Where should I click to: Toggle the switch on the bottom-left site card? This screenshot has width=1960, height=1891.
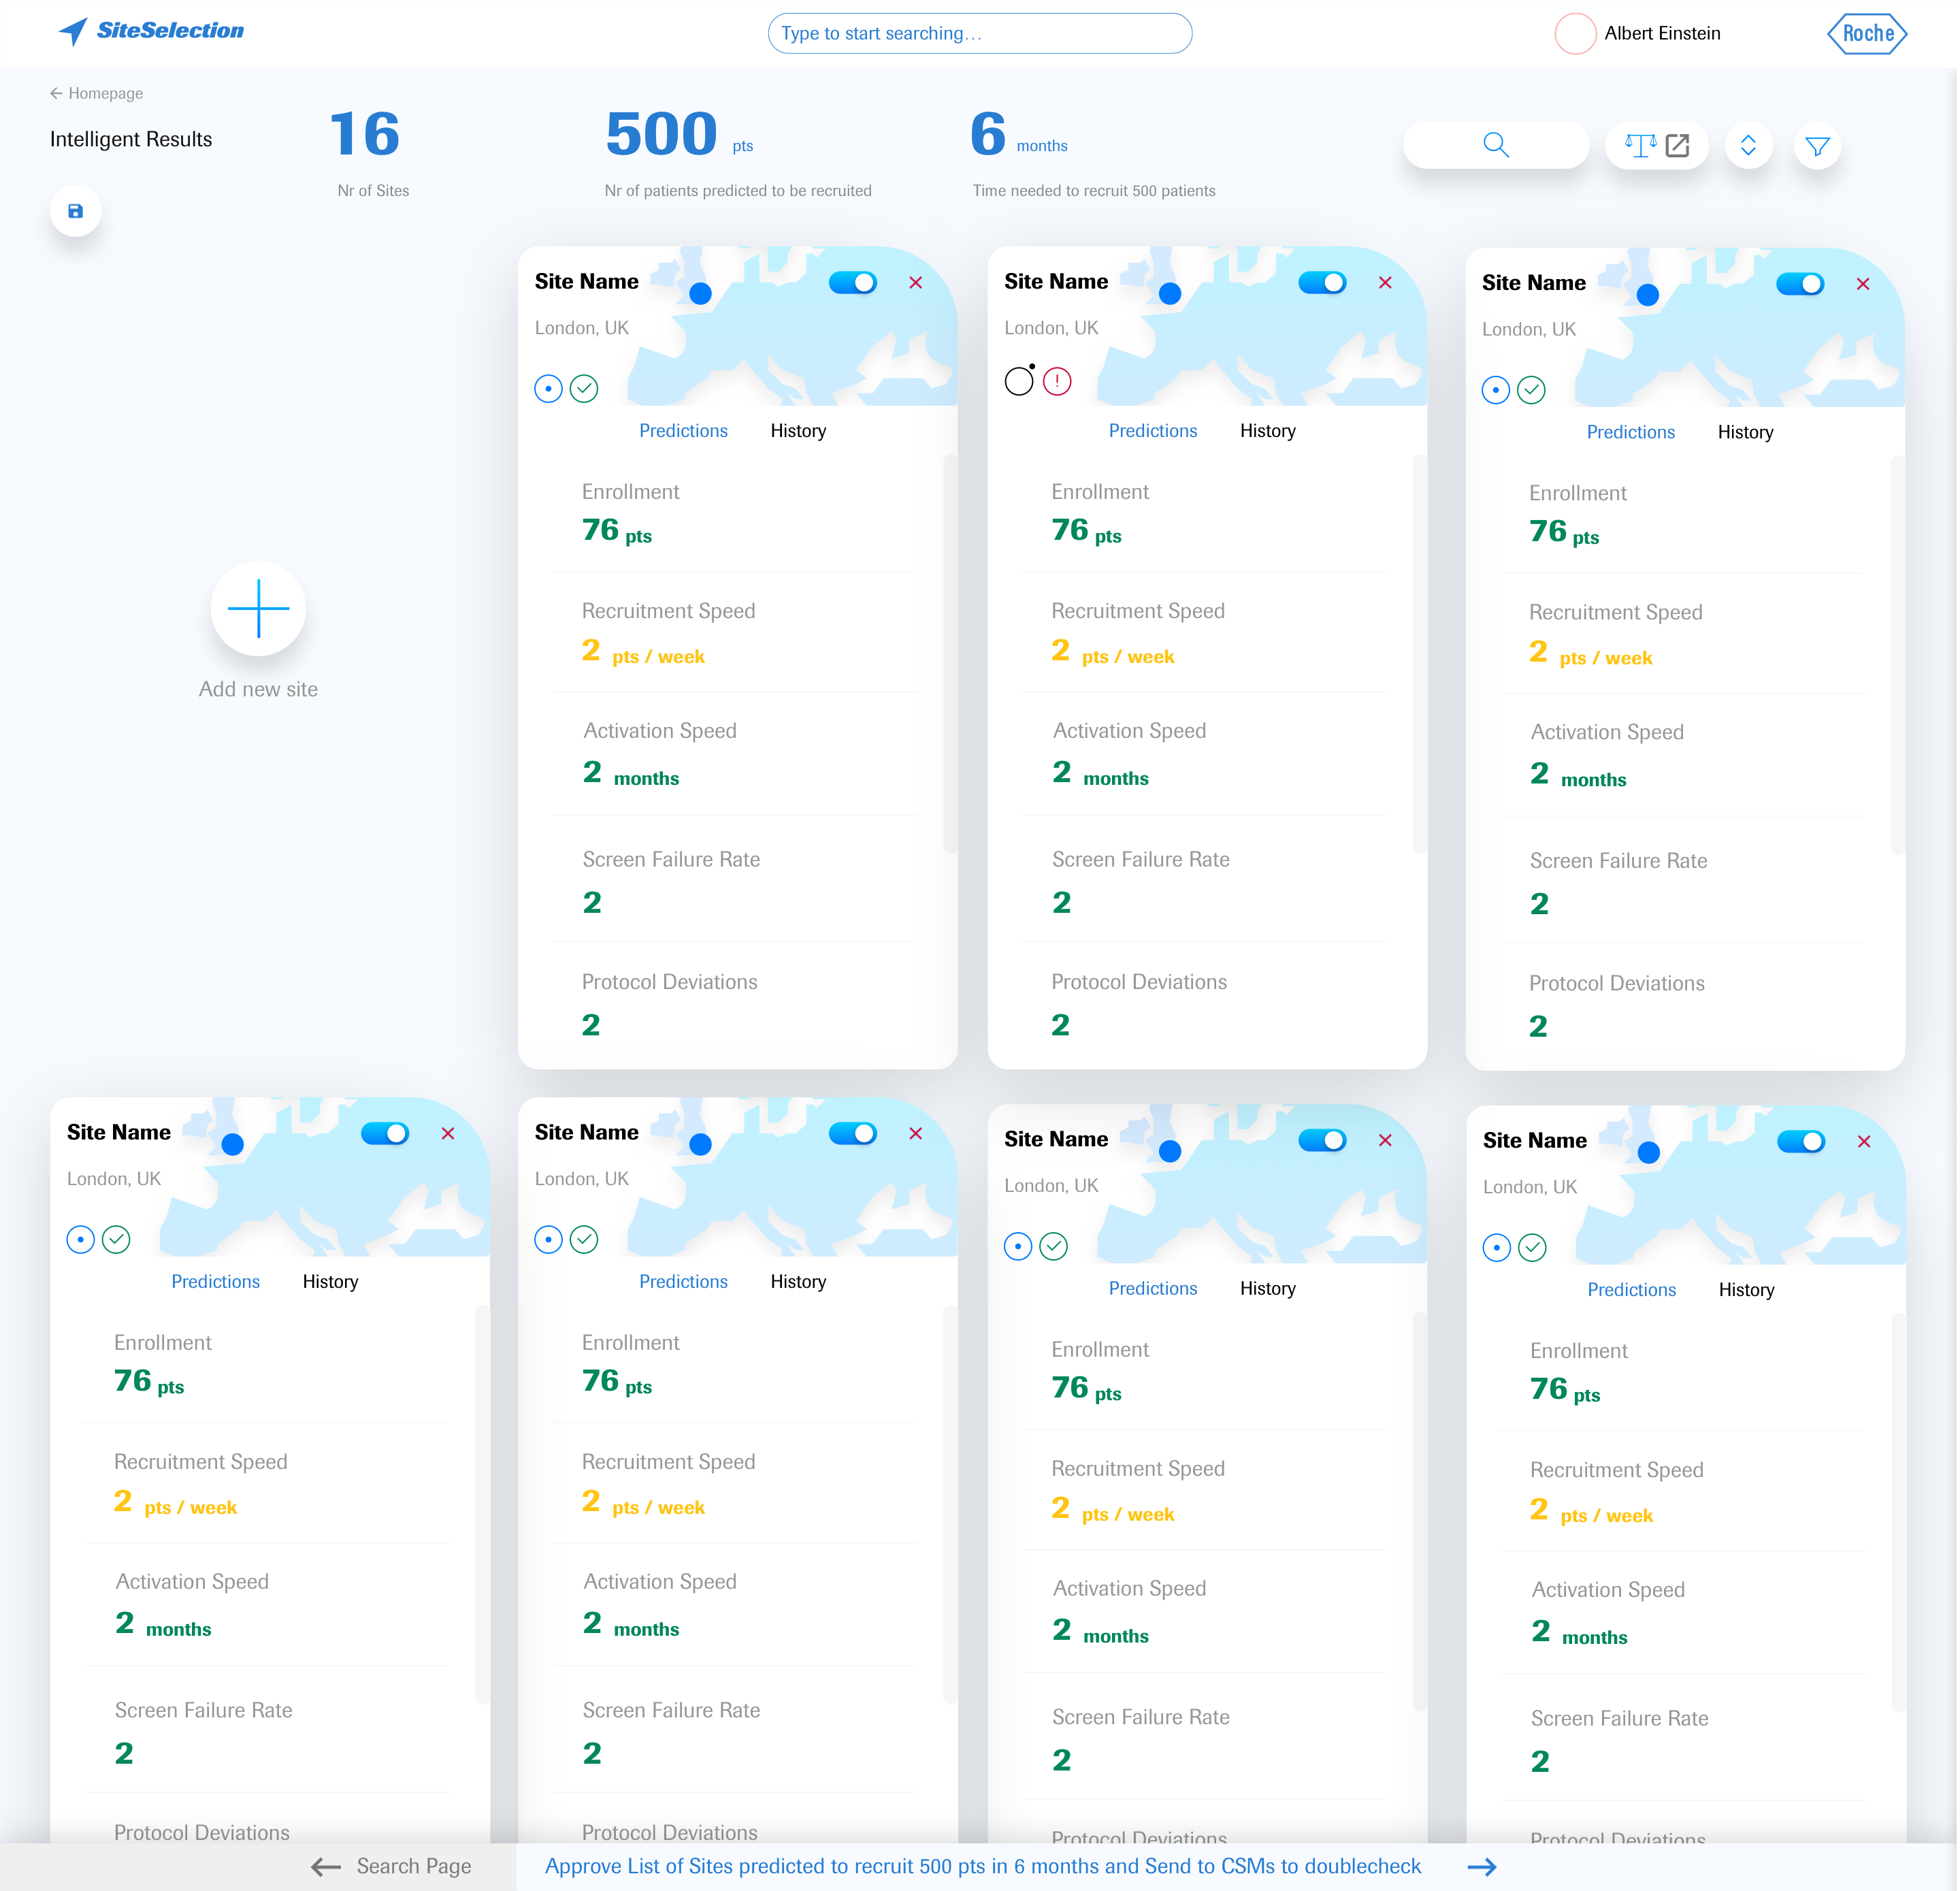(385, 1133)
